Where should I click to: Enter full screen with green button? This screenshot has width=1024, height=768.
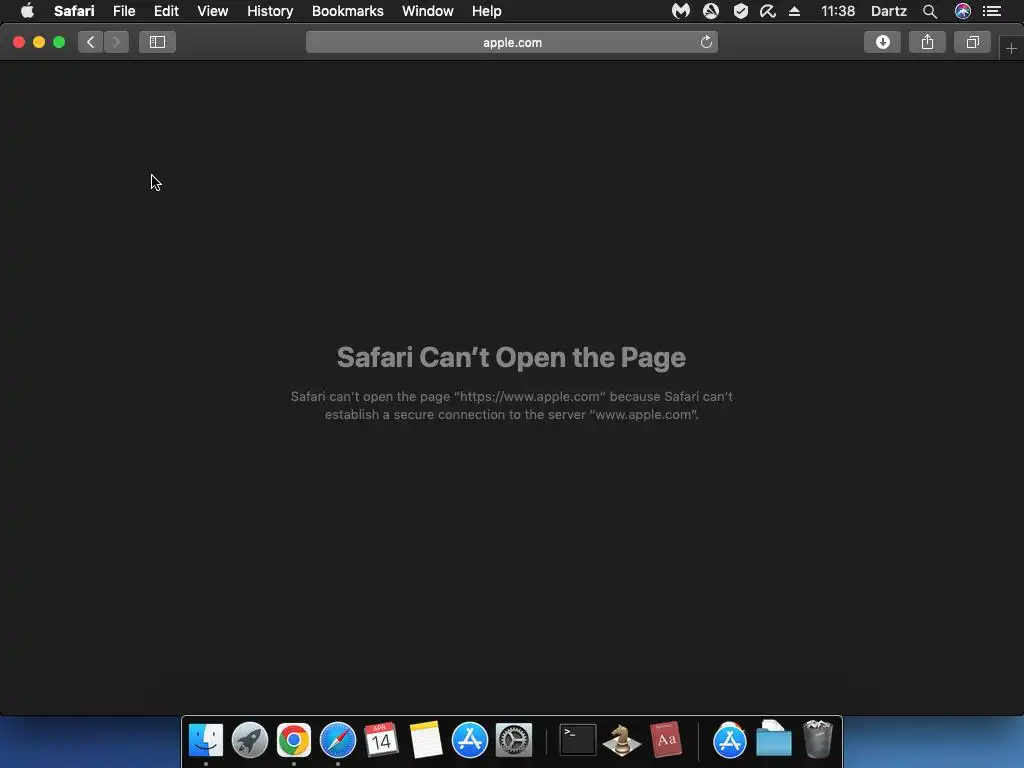tap(59, 42)
